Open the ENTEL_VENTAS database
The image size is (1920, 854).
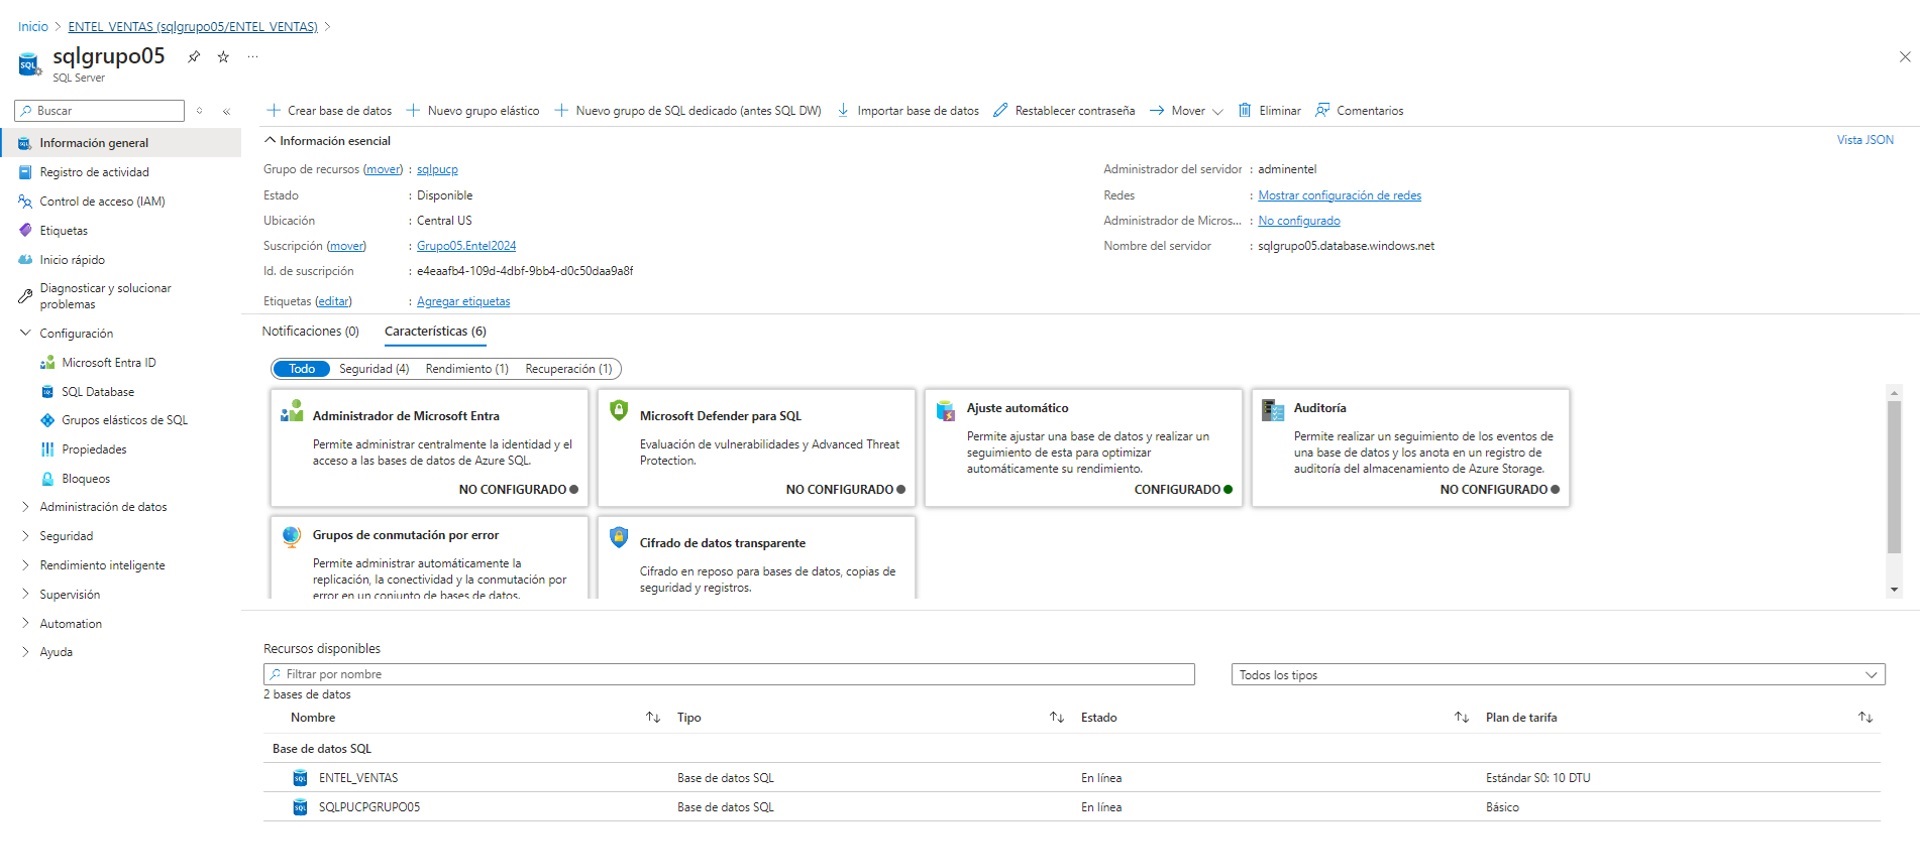pyautogui.click(x=358, y=778)
